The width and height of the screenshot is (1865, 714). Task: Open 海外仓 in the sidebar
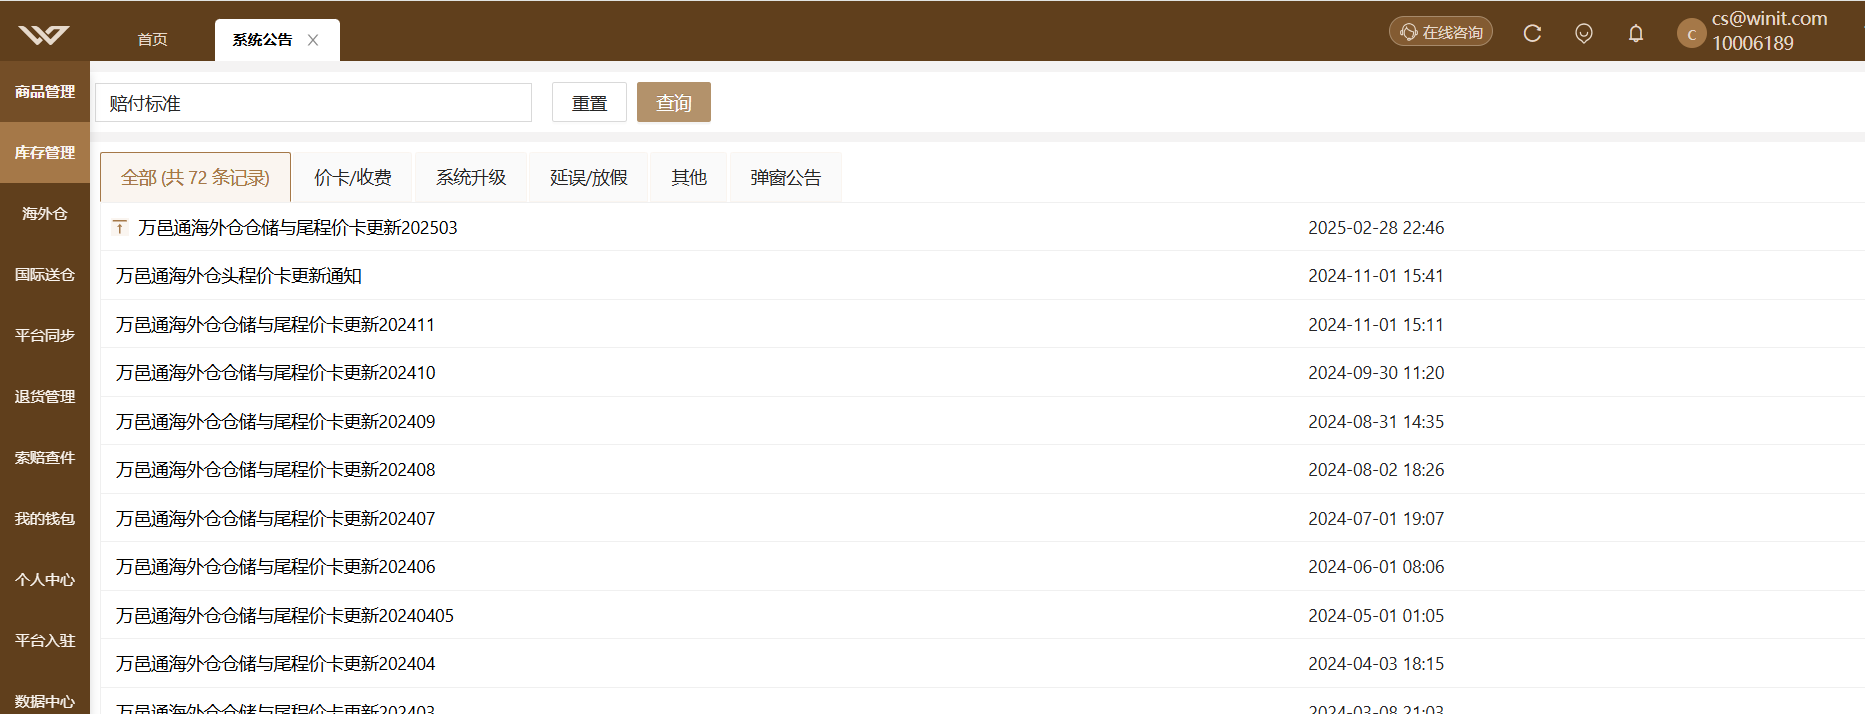point(45,214)
